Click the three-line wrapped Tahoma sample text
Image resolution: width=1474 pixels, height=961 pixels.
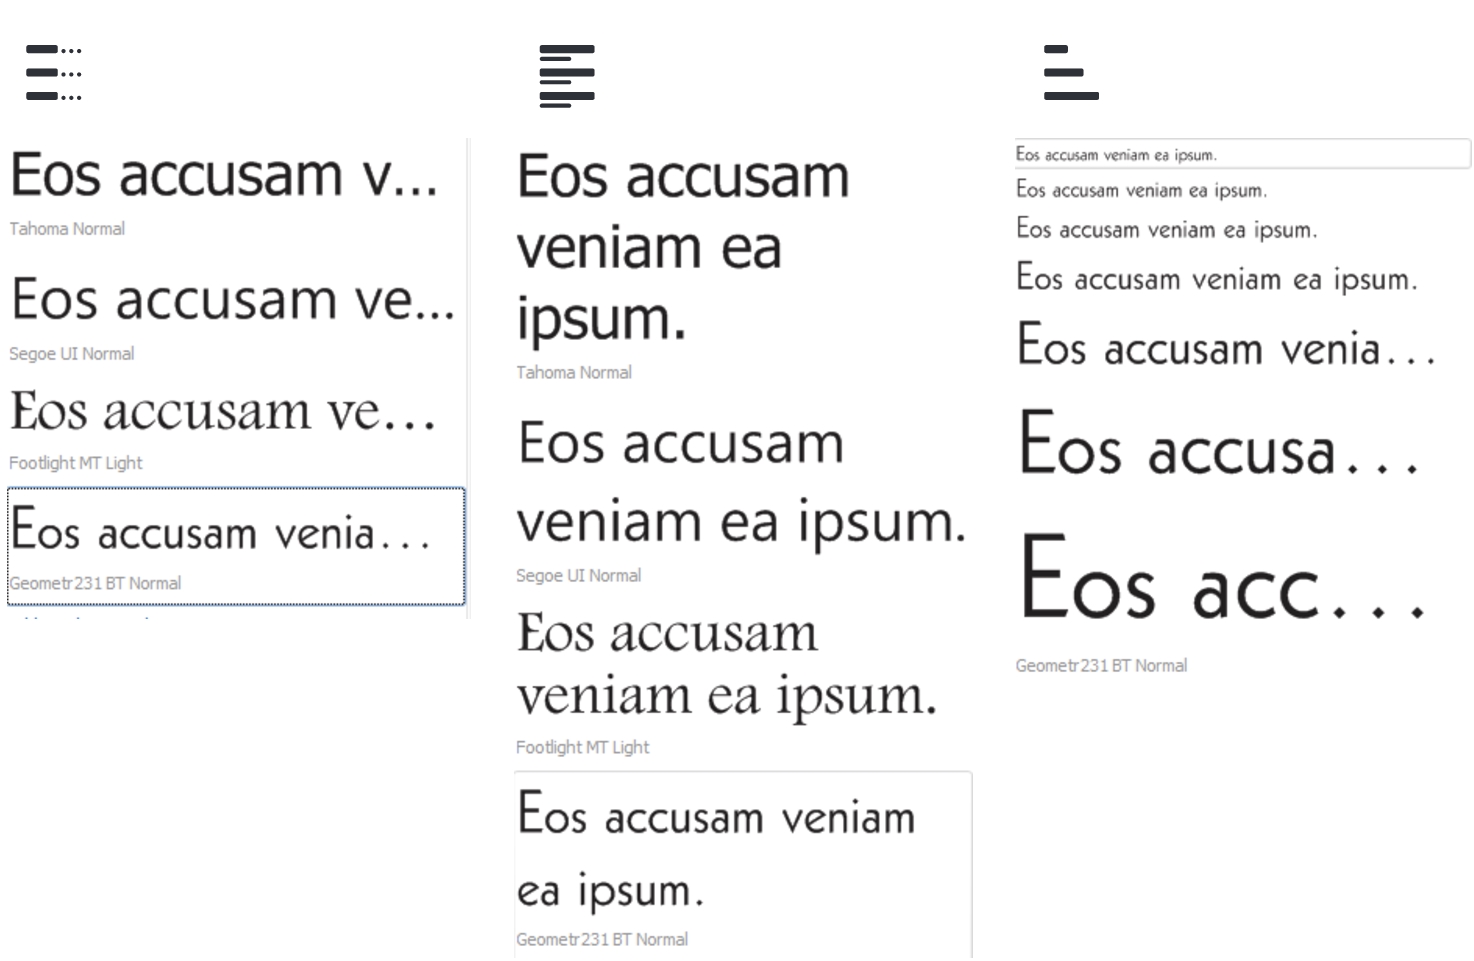tap(683, 247)
